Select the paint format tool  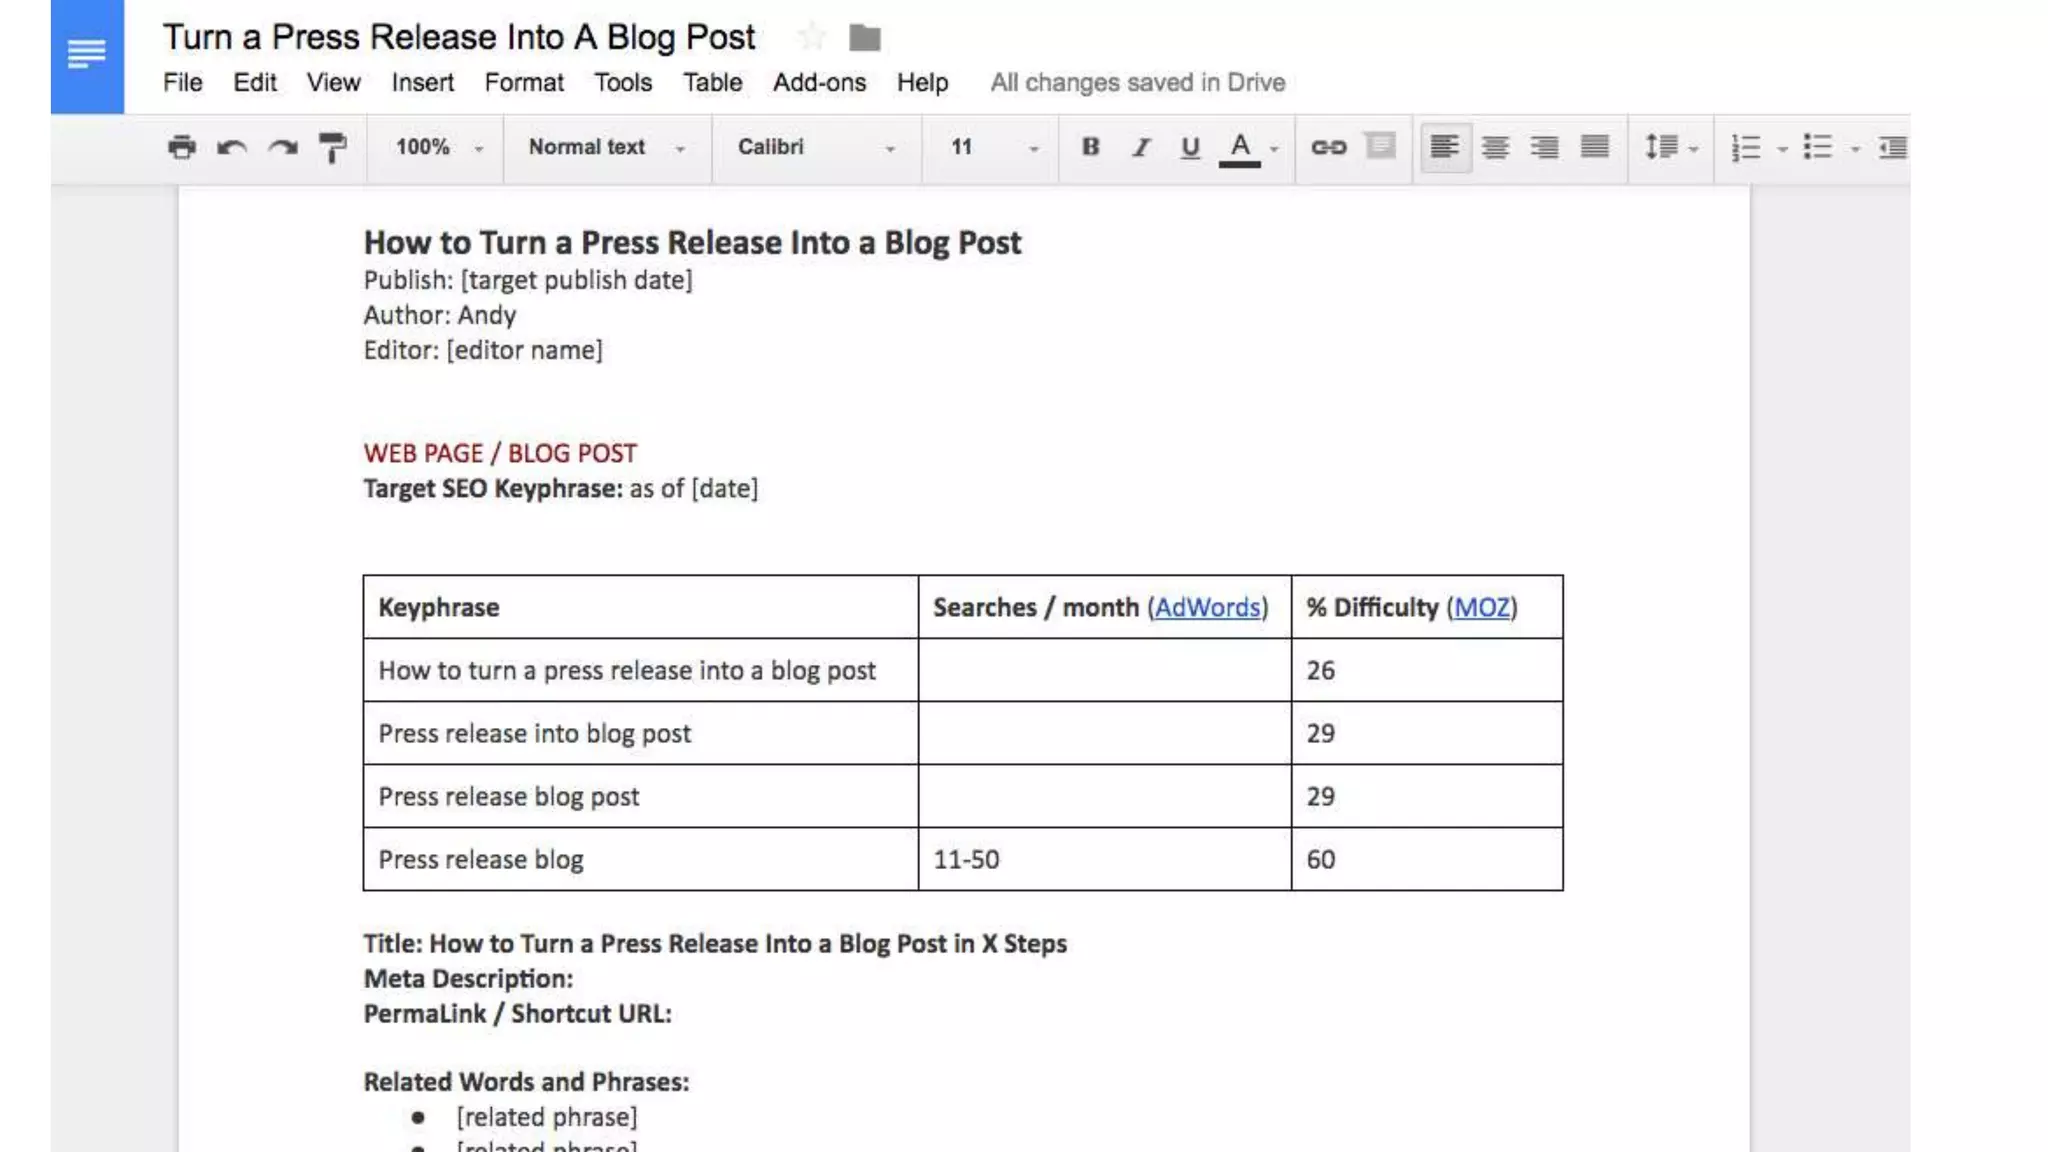pos(332,147)
